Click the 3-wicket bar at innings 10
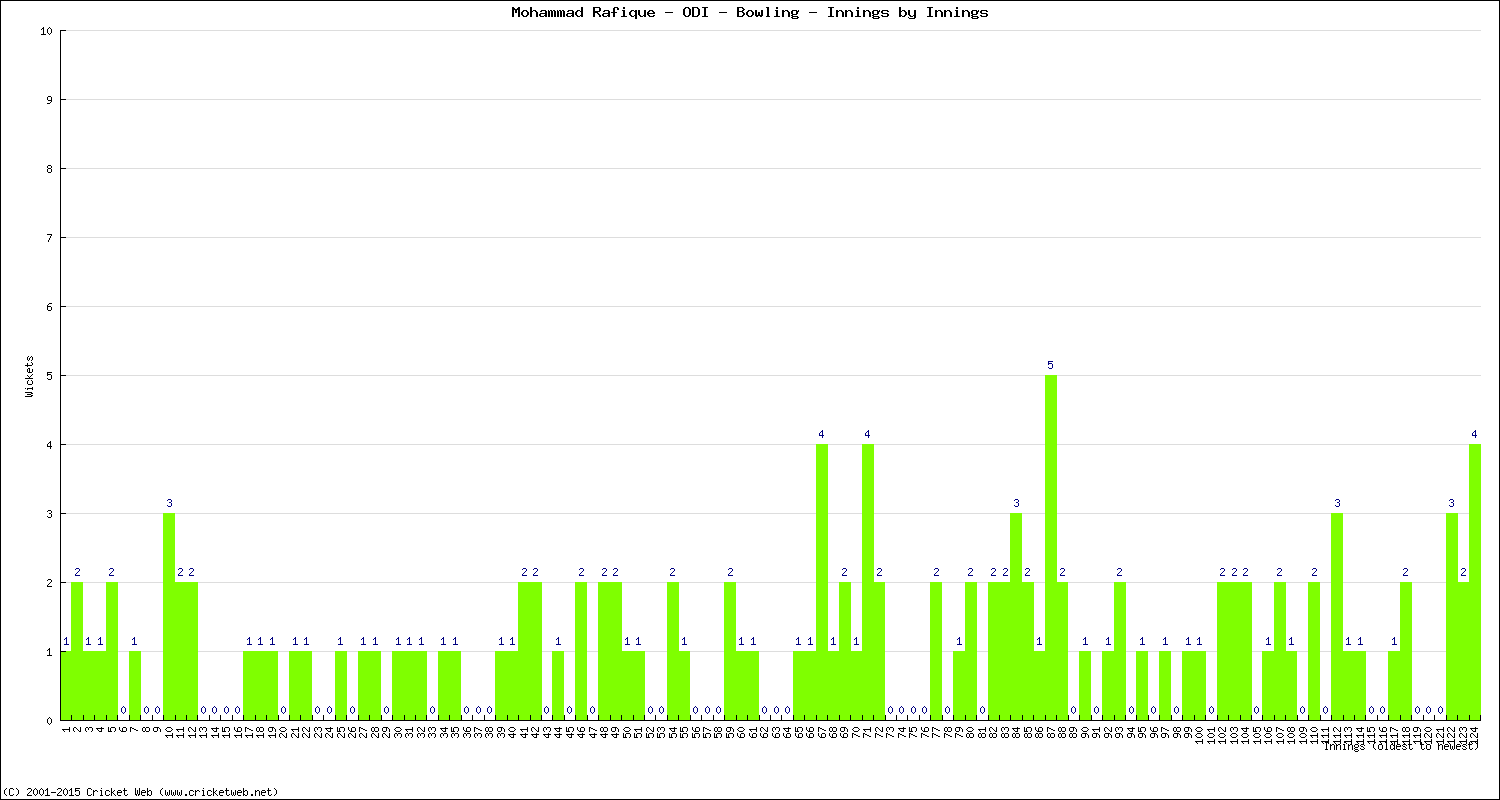Viewport: 1500px width, 800px height. click(x=169, y=617)
